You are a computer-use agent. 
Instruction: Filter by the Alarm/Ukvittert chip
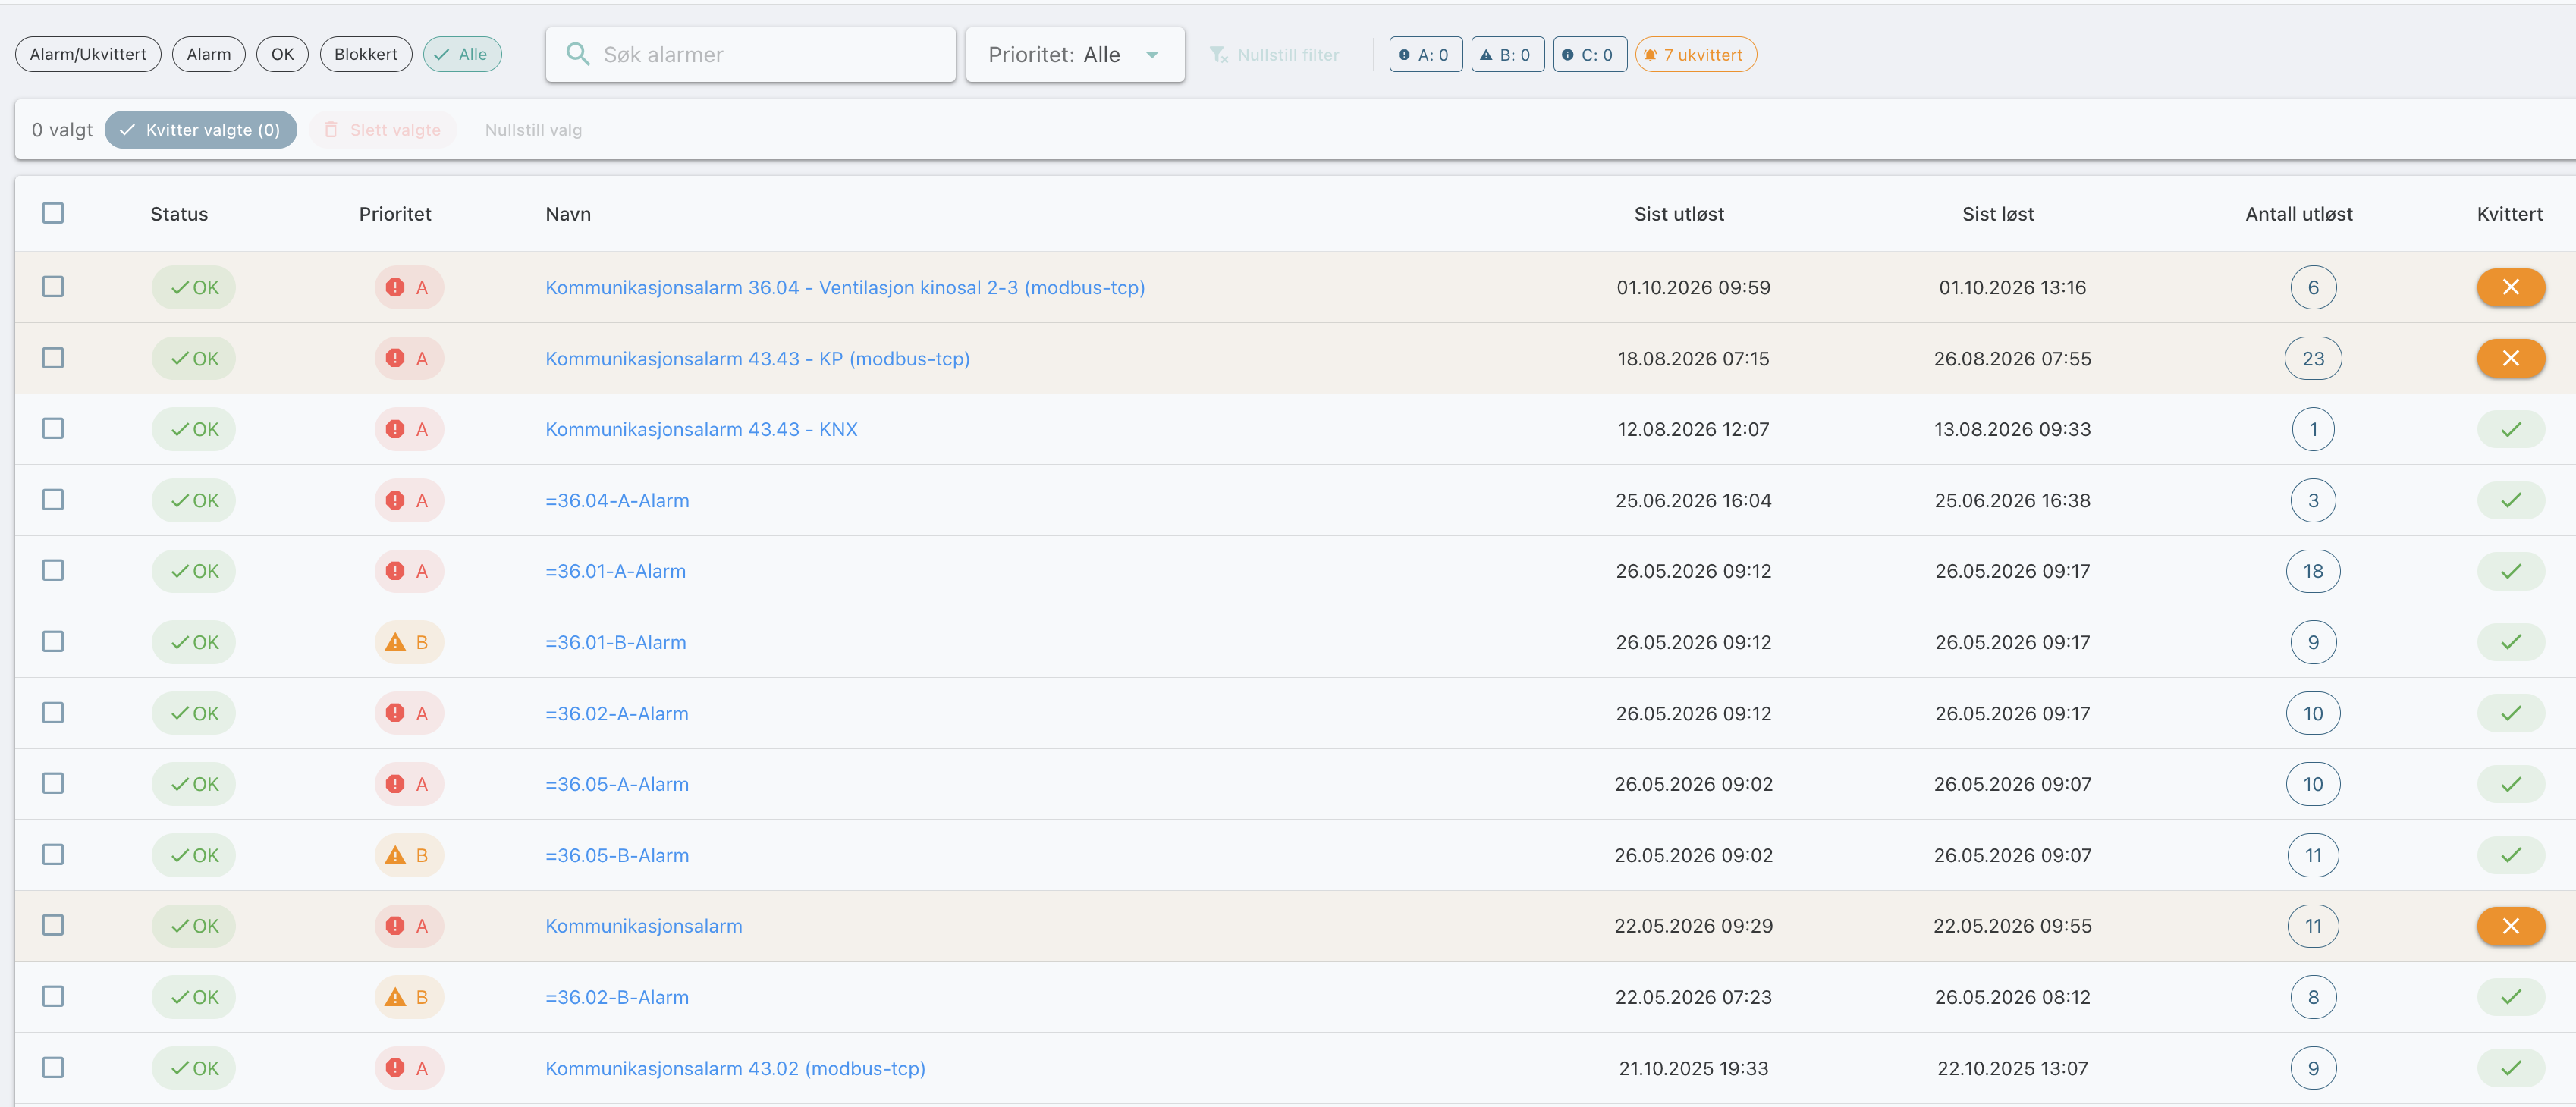pos(88,54)
